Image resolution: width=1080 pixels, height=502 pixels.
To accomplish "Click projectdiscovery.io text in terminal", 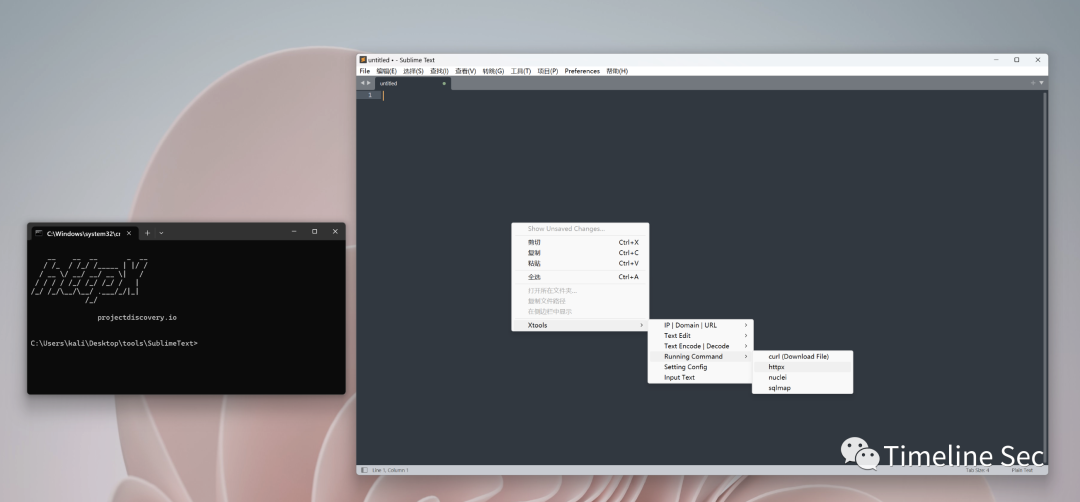I will click(137, 317).
